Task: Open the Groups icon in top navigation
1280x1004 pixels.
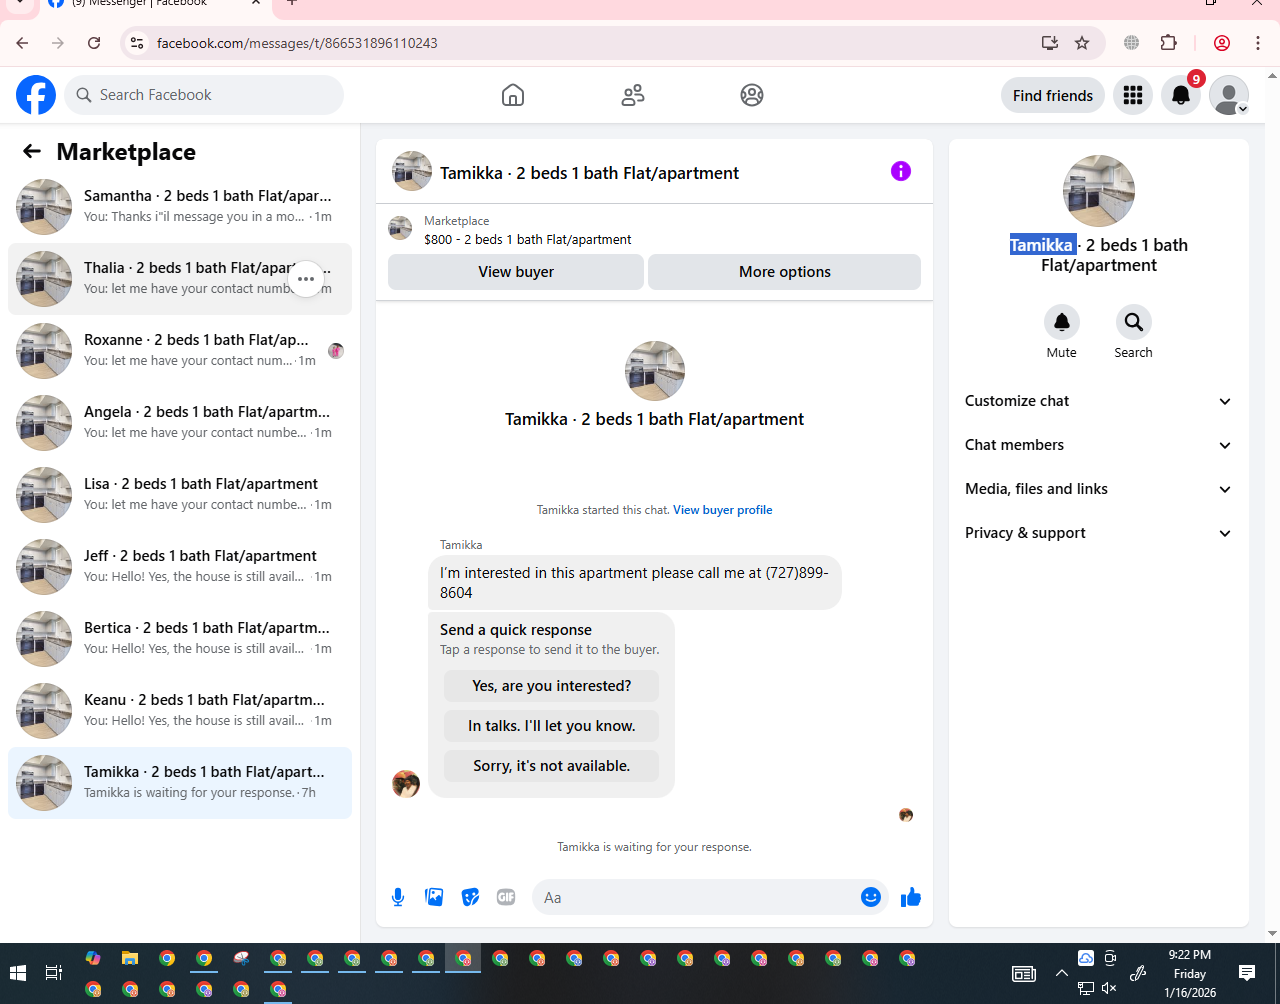Action: click(x=752, y=95)
